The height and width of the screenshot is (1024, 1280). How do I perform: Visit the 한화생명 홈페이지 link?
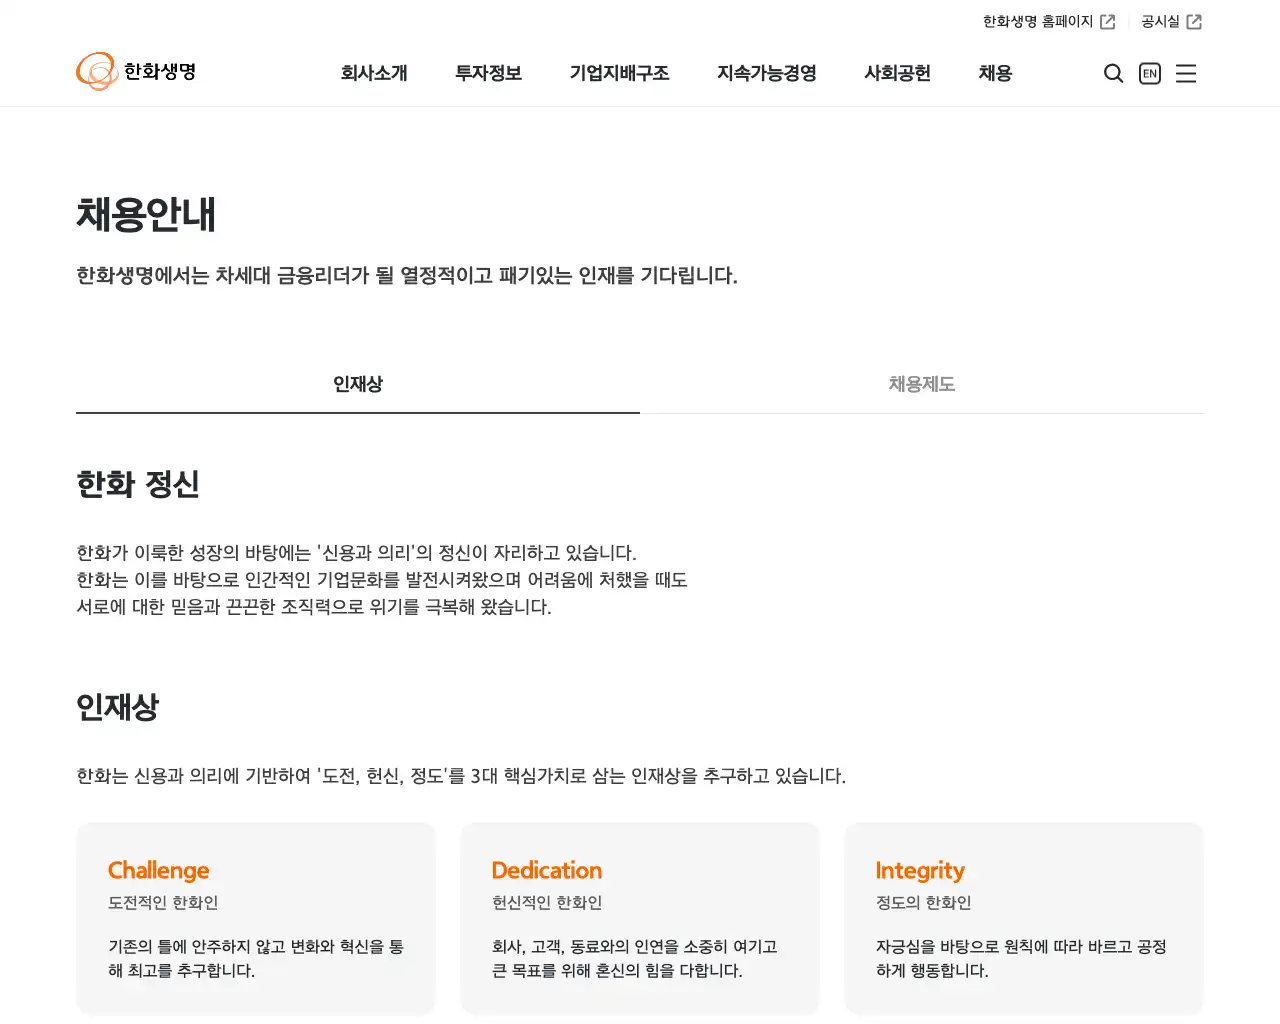click(x=1038, y=20)
